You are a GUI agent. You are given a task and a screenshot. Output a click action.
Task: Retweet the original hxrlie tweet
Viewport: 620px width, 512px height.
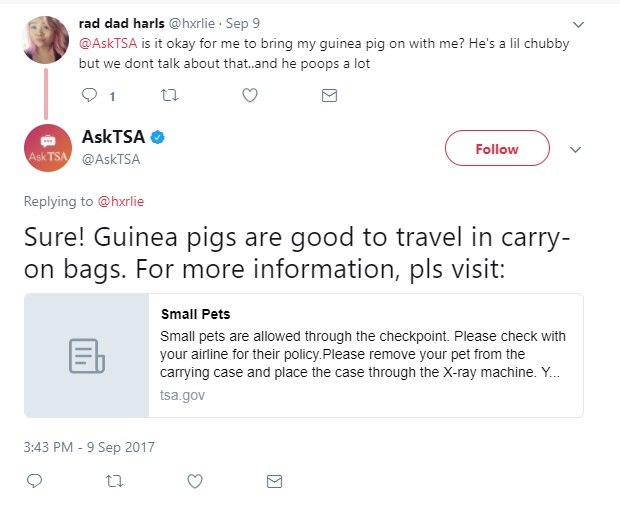169,96
